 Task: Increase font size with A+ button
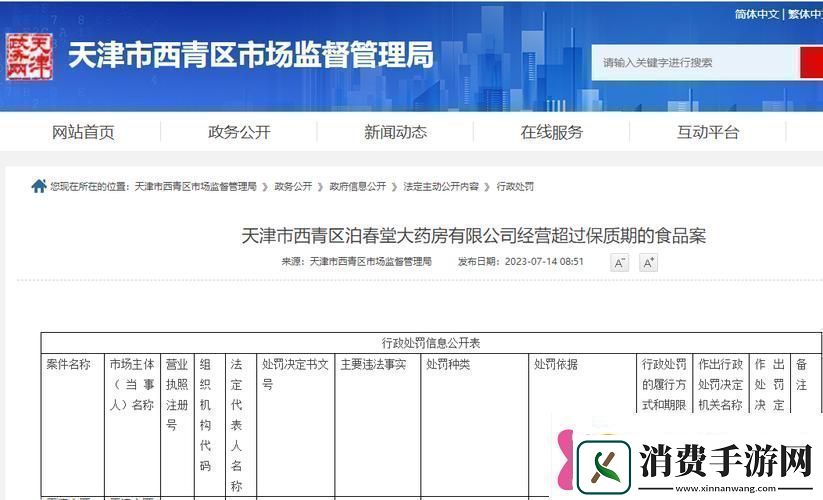click(648, 262)
